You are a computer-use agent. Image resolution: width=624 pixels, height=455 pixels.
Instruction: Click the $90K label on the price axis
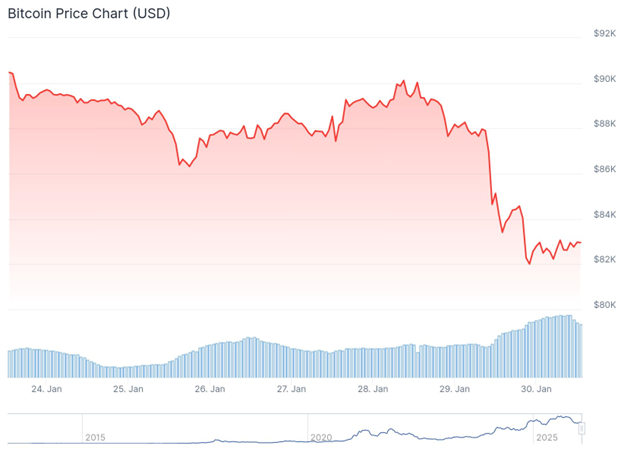[x=604, y=79]
